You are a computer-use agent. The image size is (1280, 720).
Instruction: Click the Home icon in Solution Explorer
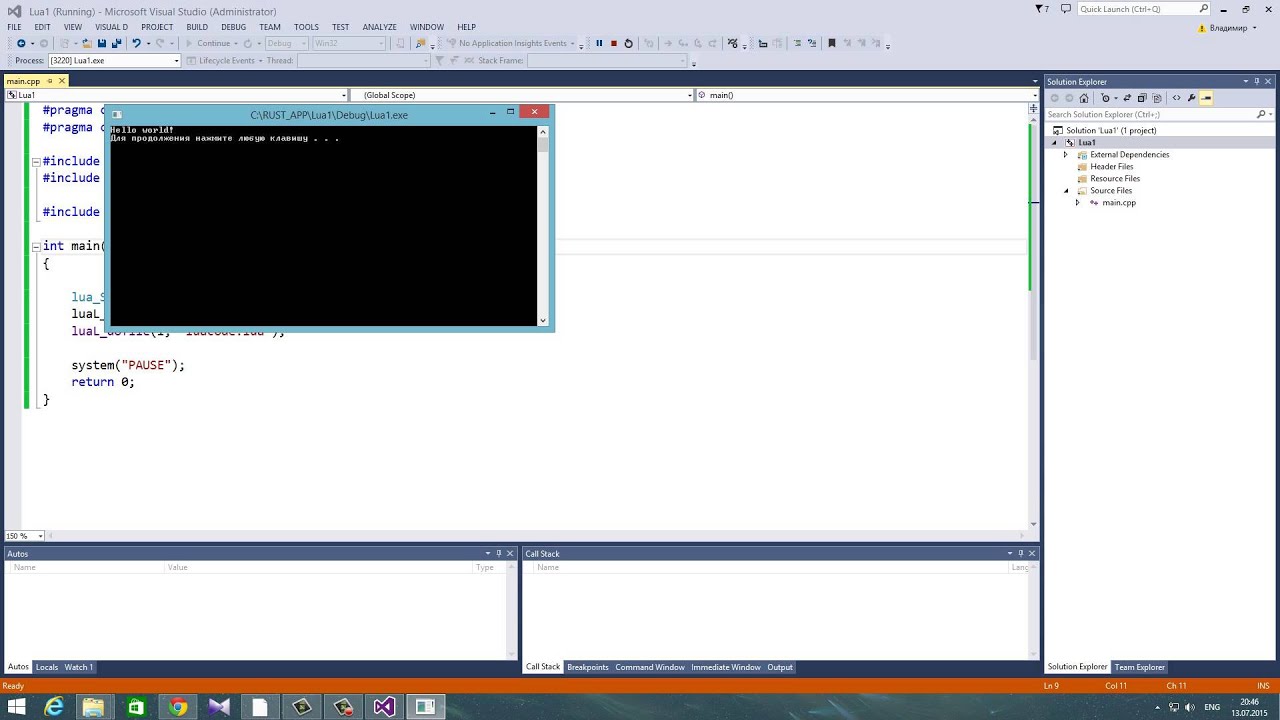tap(1084, 98)
